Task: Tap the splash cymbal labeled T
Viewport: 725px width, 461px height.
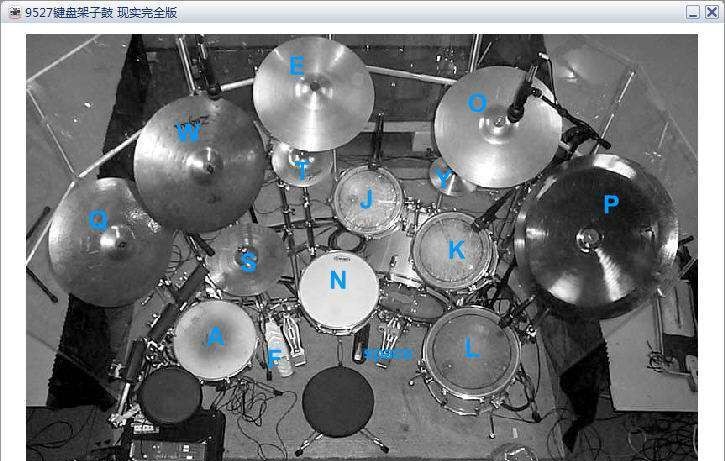Action: (301, 166)
